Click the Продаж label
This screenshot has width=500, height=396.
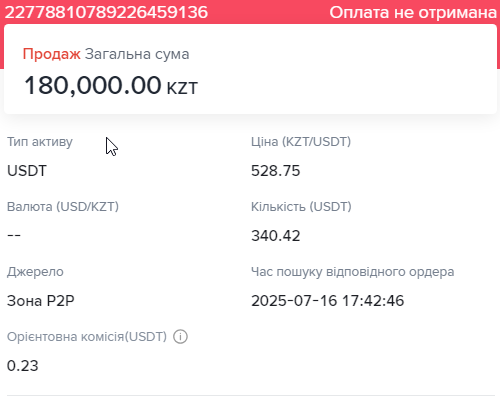click(51, 54)
